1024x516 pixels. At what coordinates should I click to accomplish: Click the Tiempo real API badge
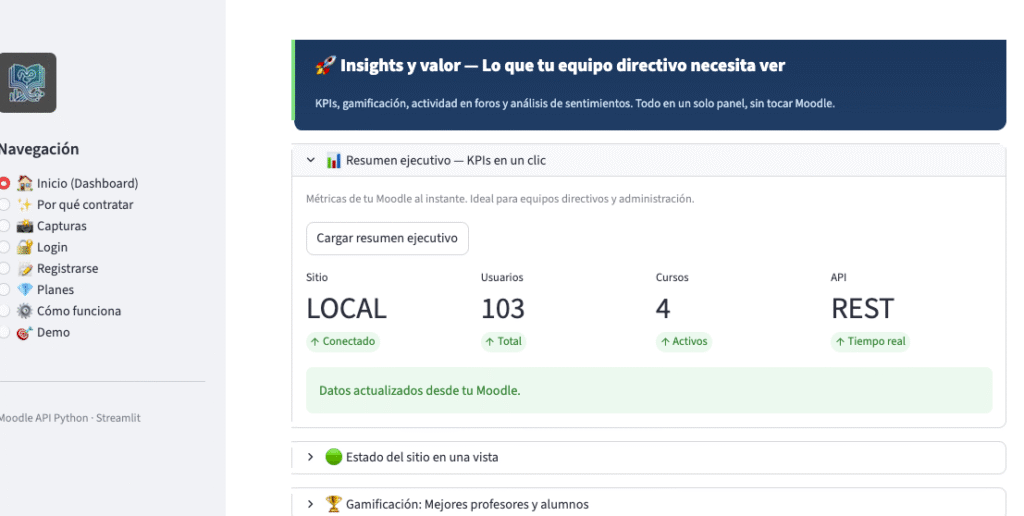869,341
